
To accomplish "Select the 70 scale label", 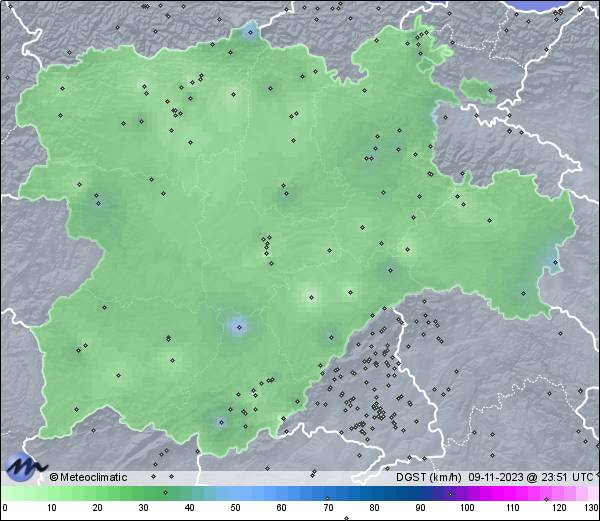I will tap(328, 508).
